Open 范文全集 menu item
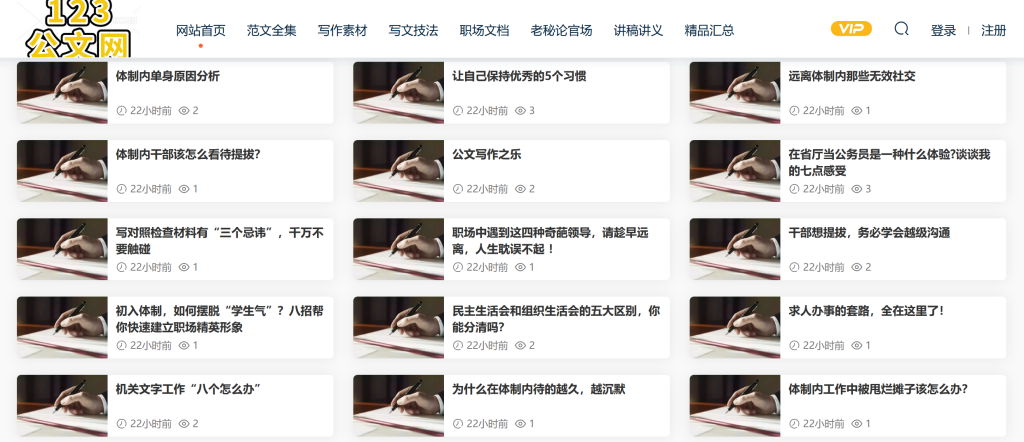The width and height of the screenshot is (1024, 442). (x=272, y=30)
